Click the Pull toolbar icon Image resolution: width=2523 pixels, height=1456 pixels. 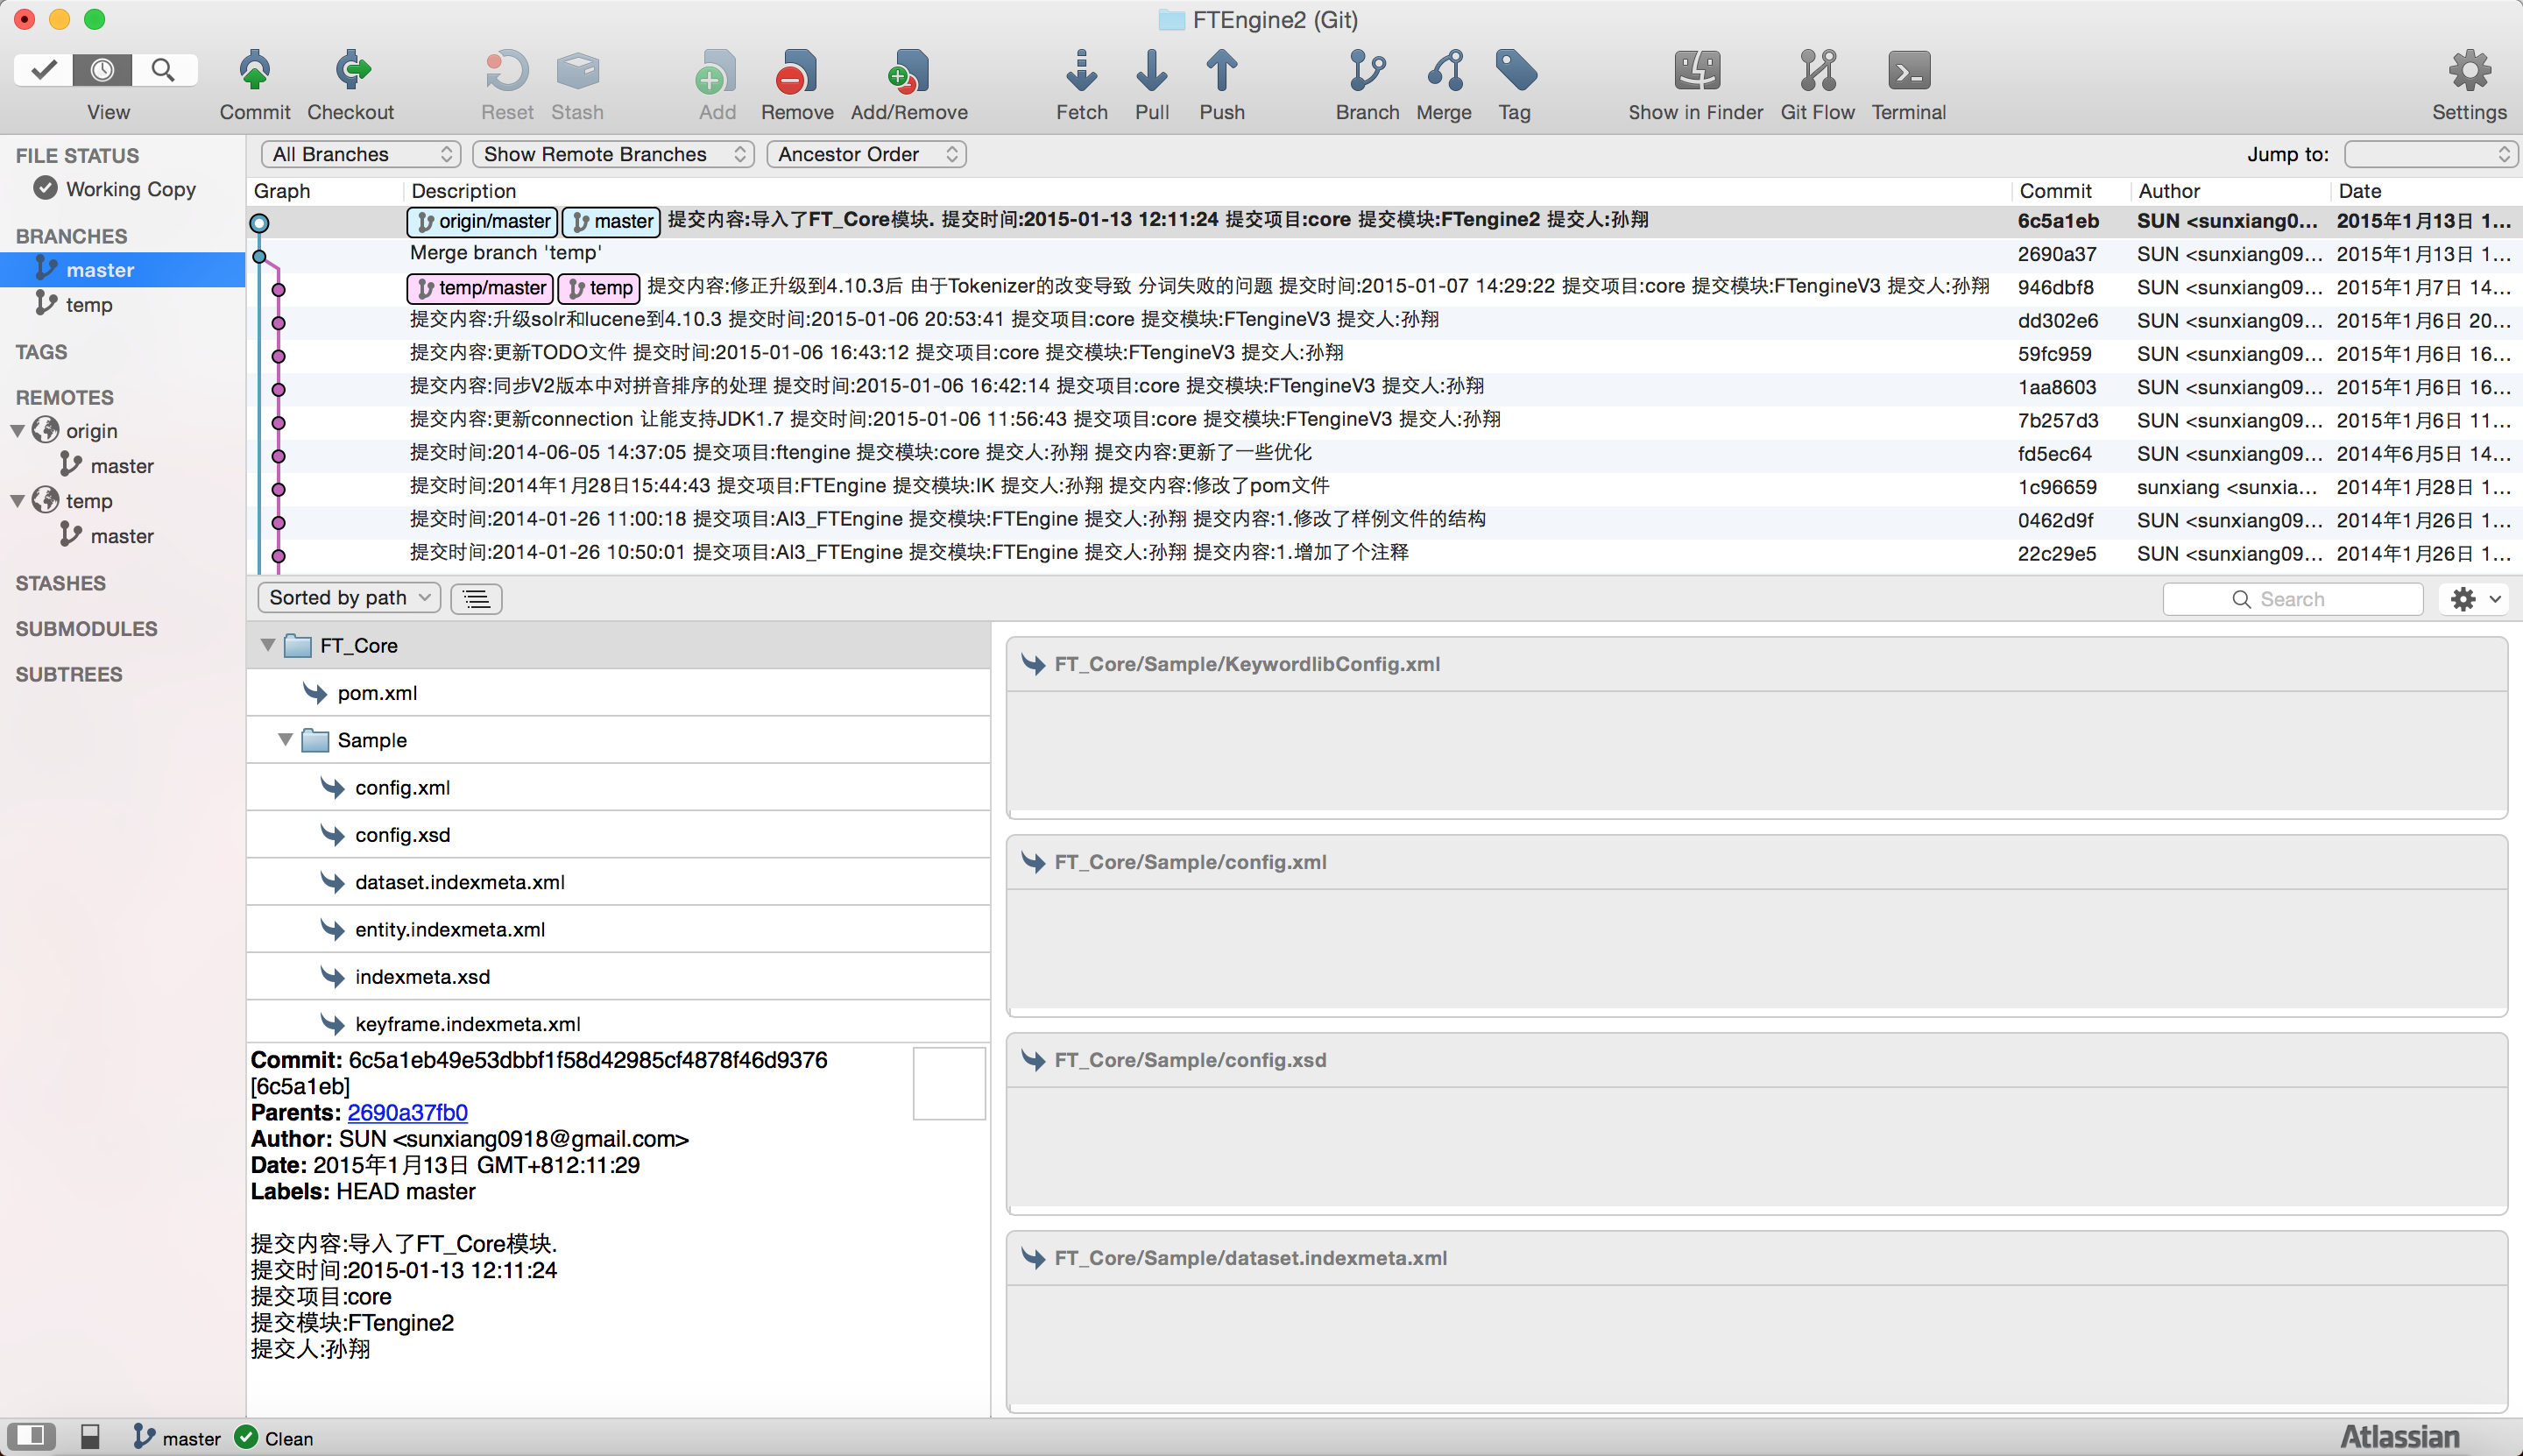(1151, 72)
